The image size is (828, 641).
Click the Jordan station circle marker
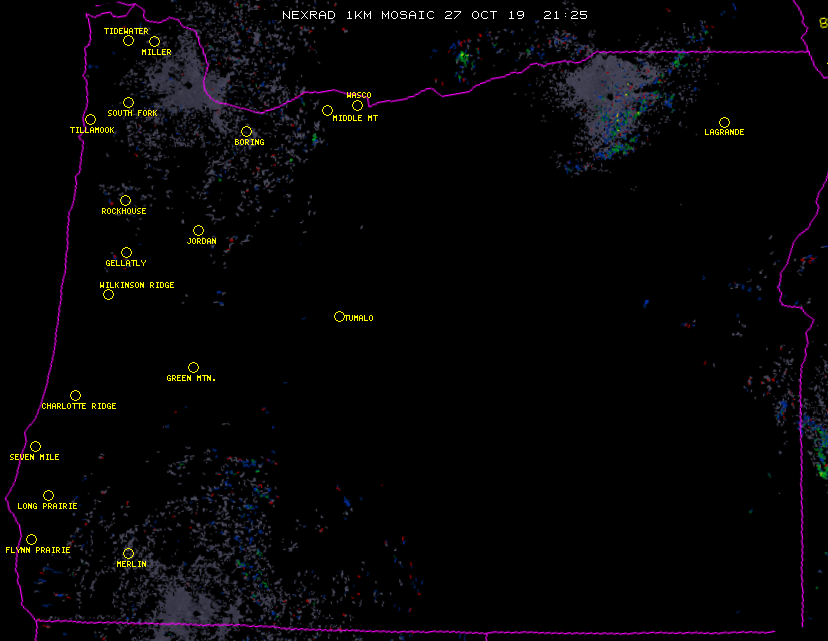[x=198, y=231]
